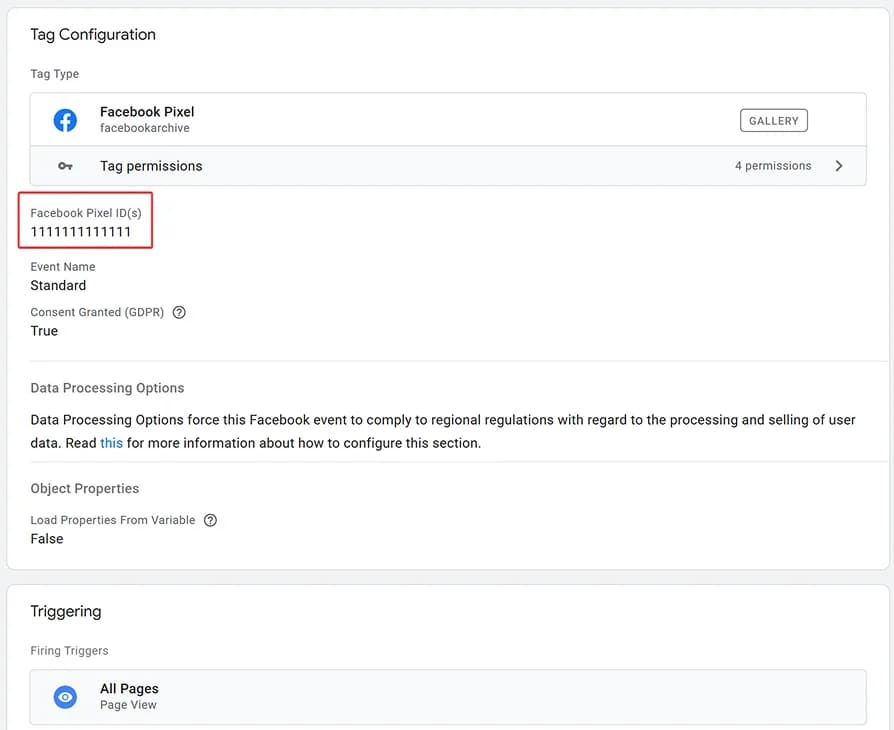894x730 pixels.
Task: Expand Tag permissions chevron arrow
Action: (839, 166)
